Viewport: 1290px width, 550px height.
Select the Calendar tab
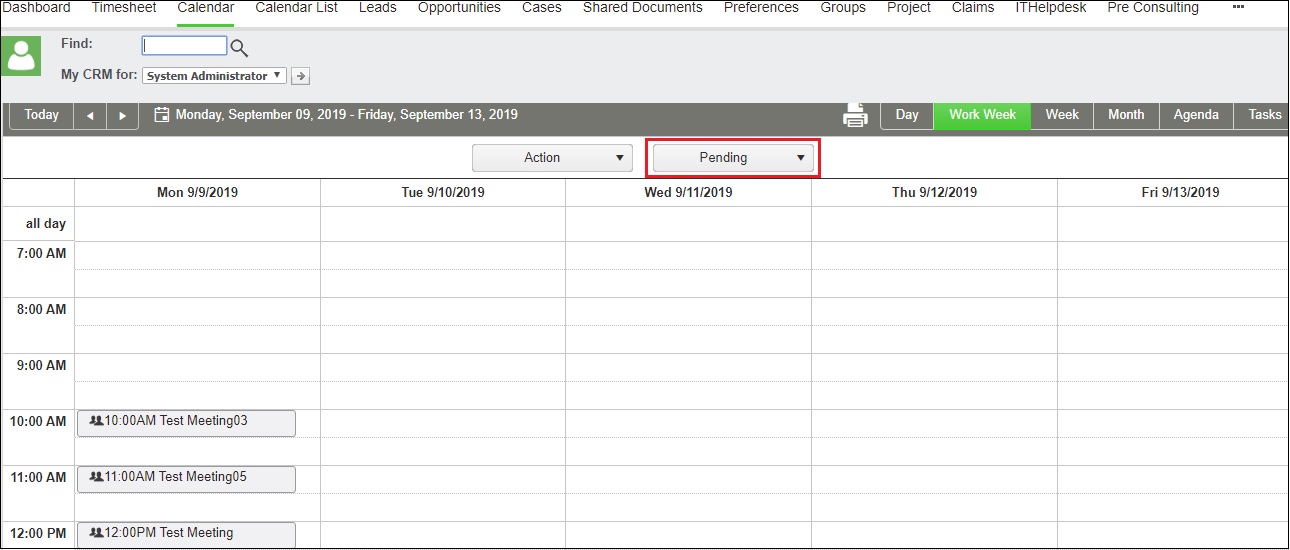(206, 8)
